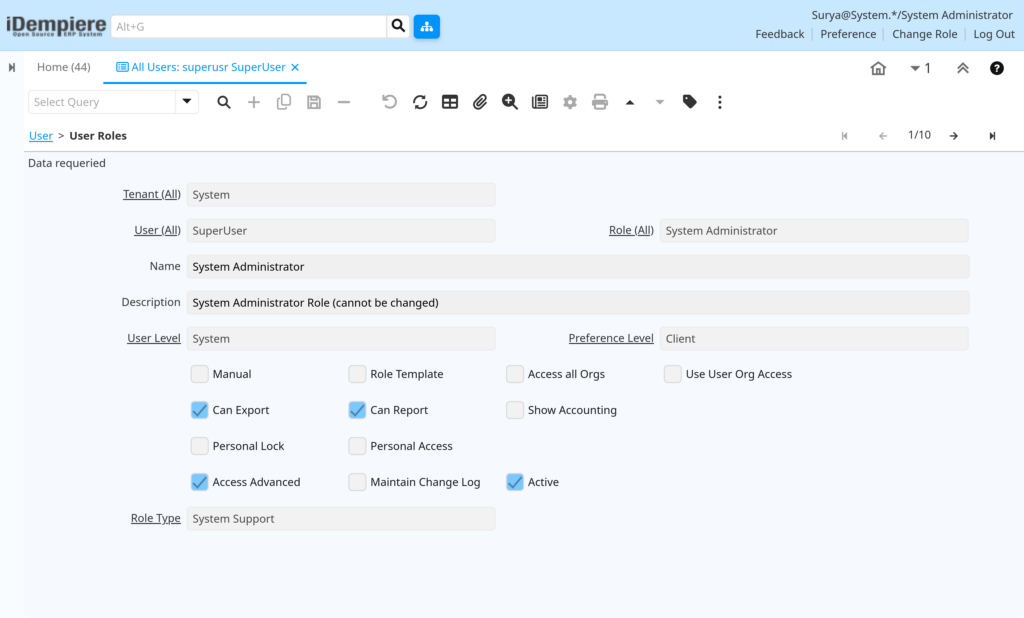1024x618 pixels.
Task: Open the Report icon in the toolbar
Action: coord(540,102)
